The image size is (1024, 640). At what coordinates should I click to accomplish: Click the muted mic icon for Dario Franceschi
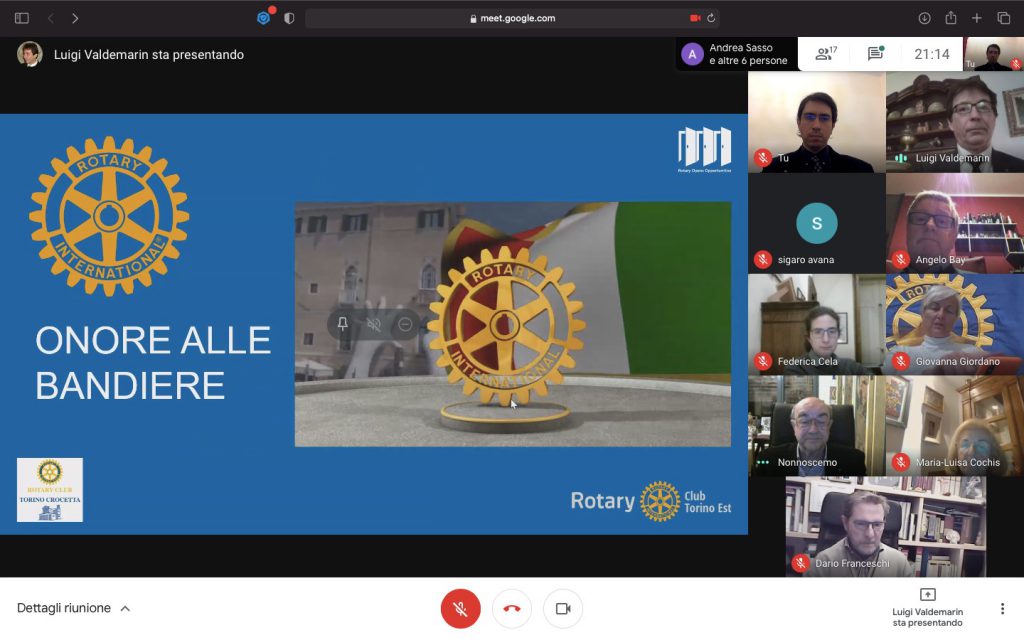(x=801, y=563)
